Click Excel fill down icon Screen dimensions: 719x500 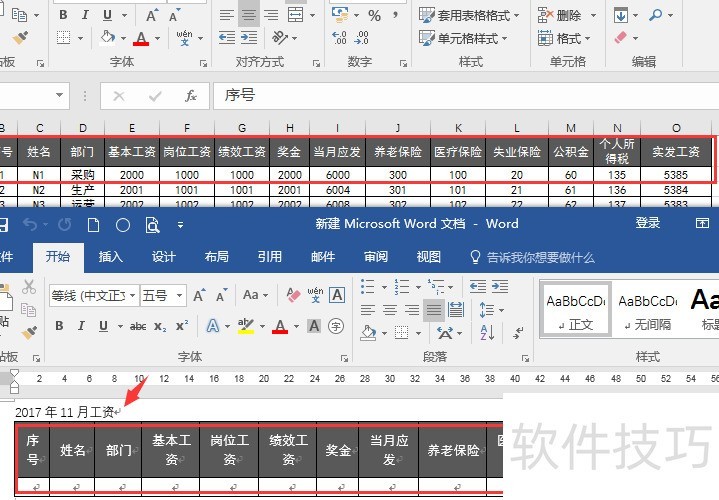click(621, 15)
